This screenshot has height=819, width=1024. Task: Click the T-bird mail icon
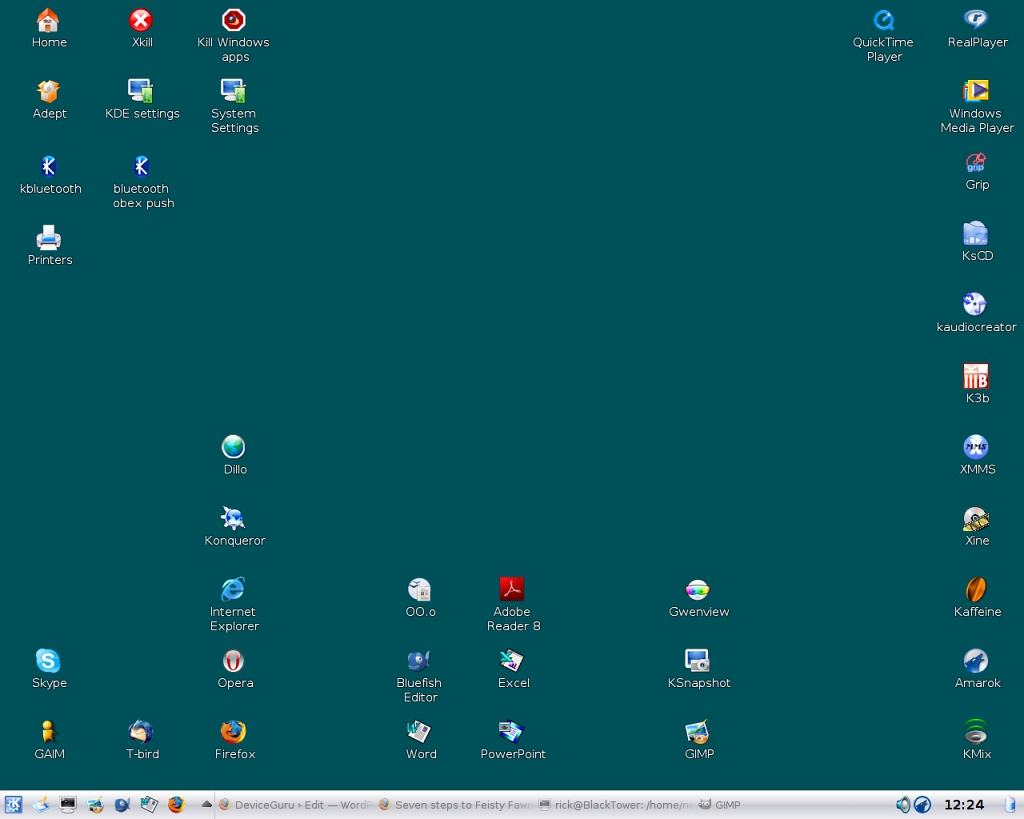tap(141, 732)
